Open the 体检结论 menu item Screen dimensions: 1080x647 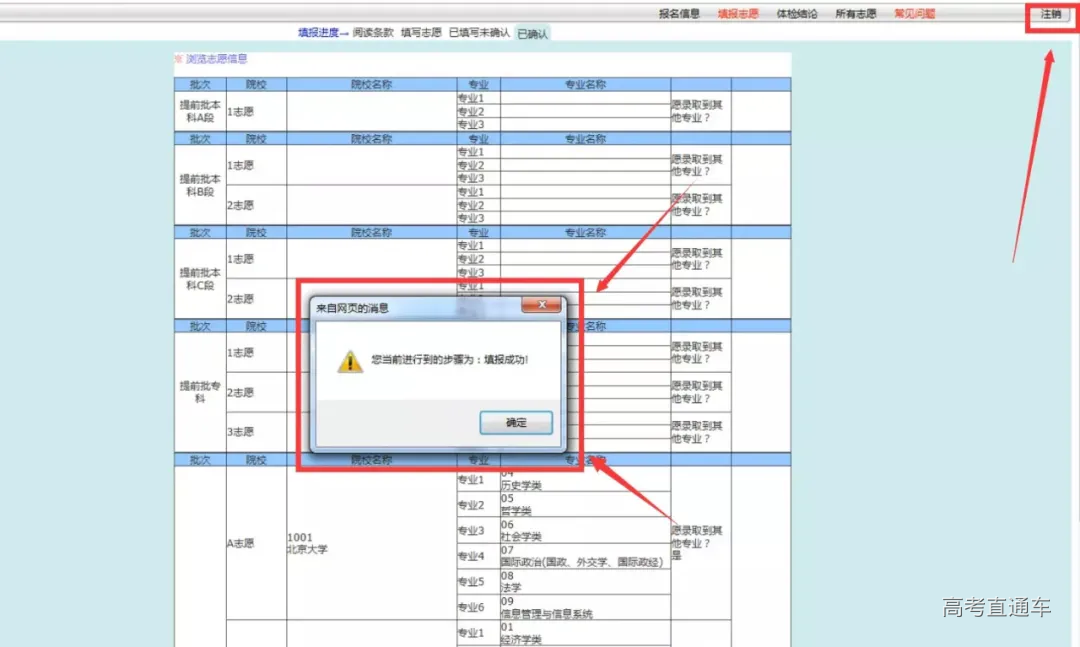pos(797,14)
